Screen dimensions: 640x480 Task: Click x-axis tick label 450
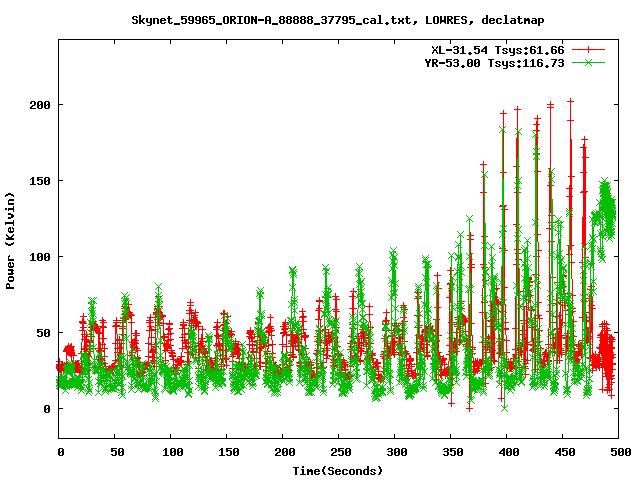coord(565,452)
